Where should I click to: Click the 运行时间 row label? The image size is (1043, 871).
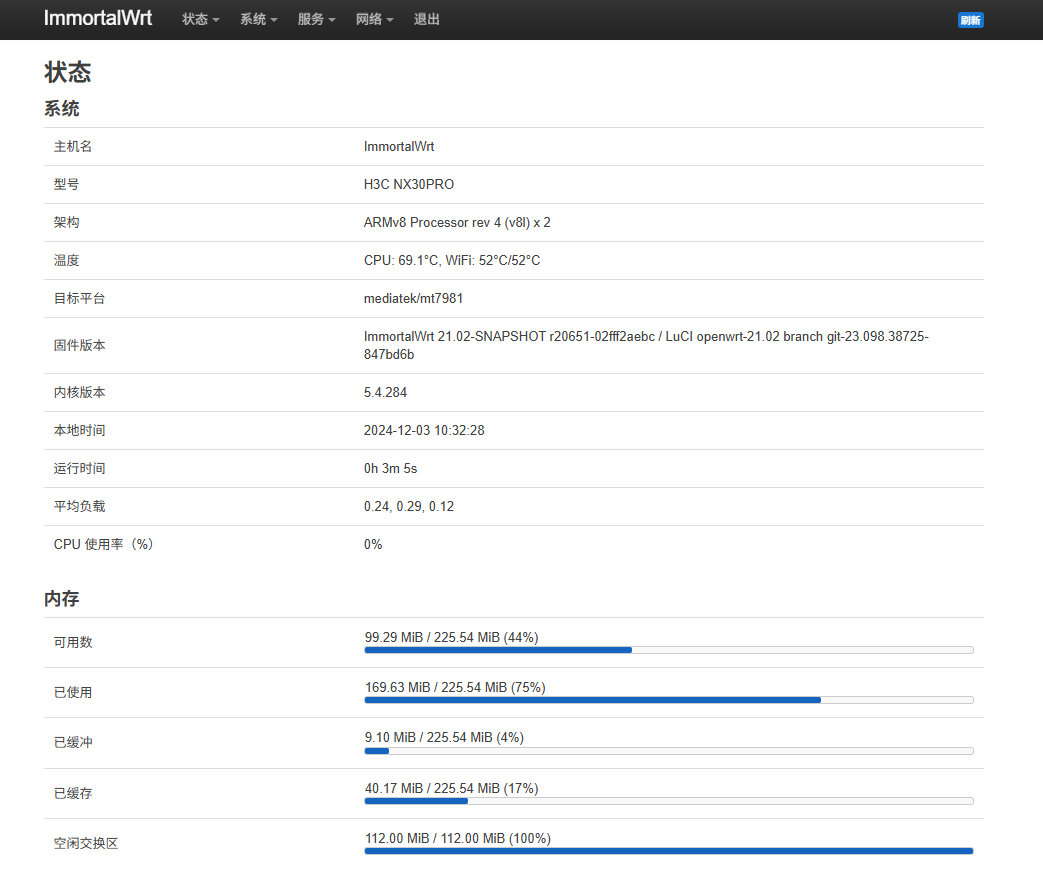[79, 468]
